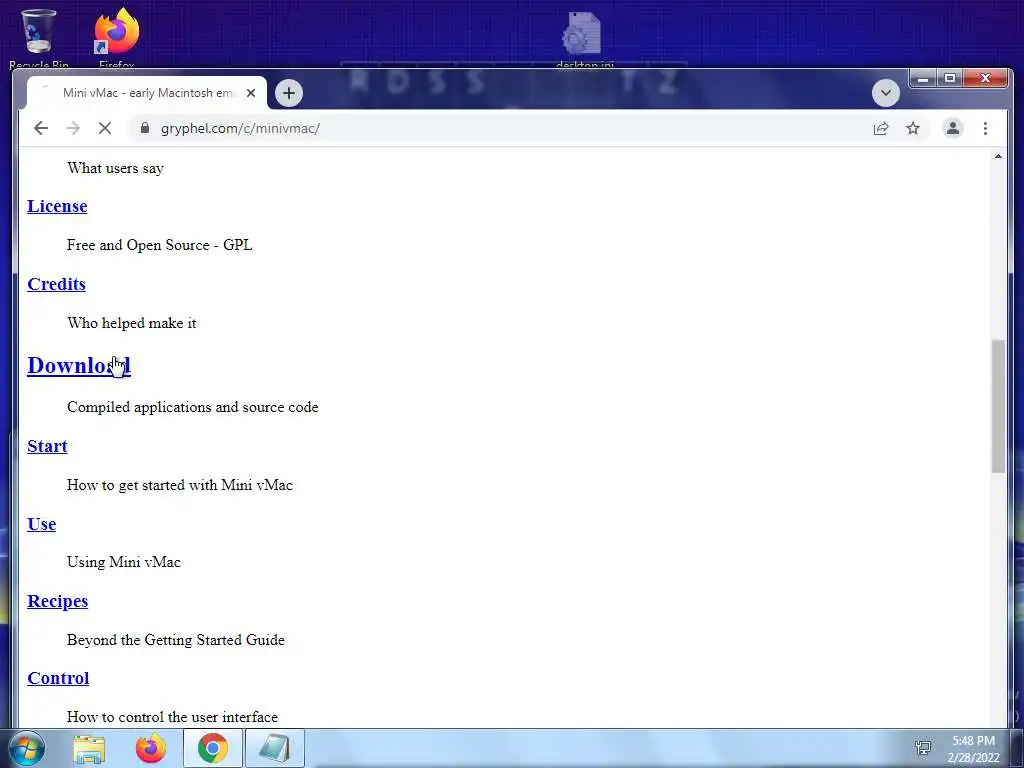Maximize the Chrome window
1024x768 pixels.
(x=950, y=78)
